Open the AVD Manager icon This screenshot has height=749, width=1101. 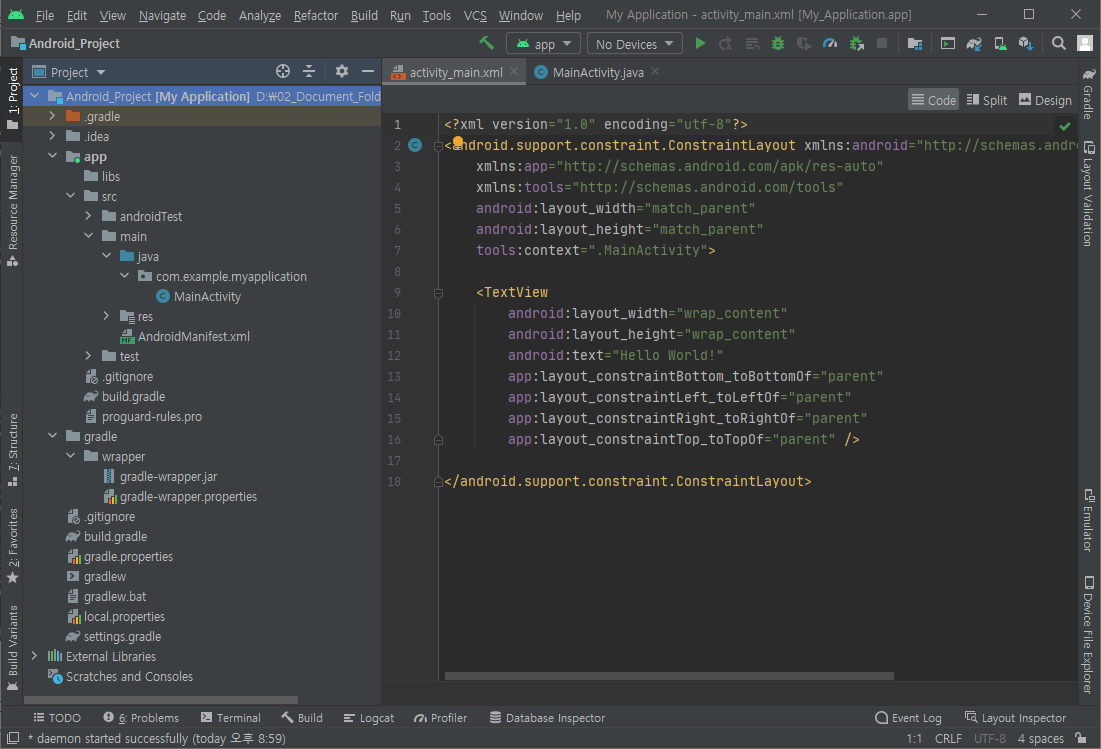pyautogui.click(x=1000, y=44)
